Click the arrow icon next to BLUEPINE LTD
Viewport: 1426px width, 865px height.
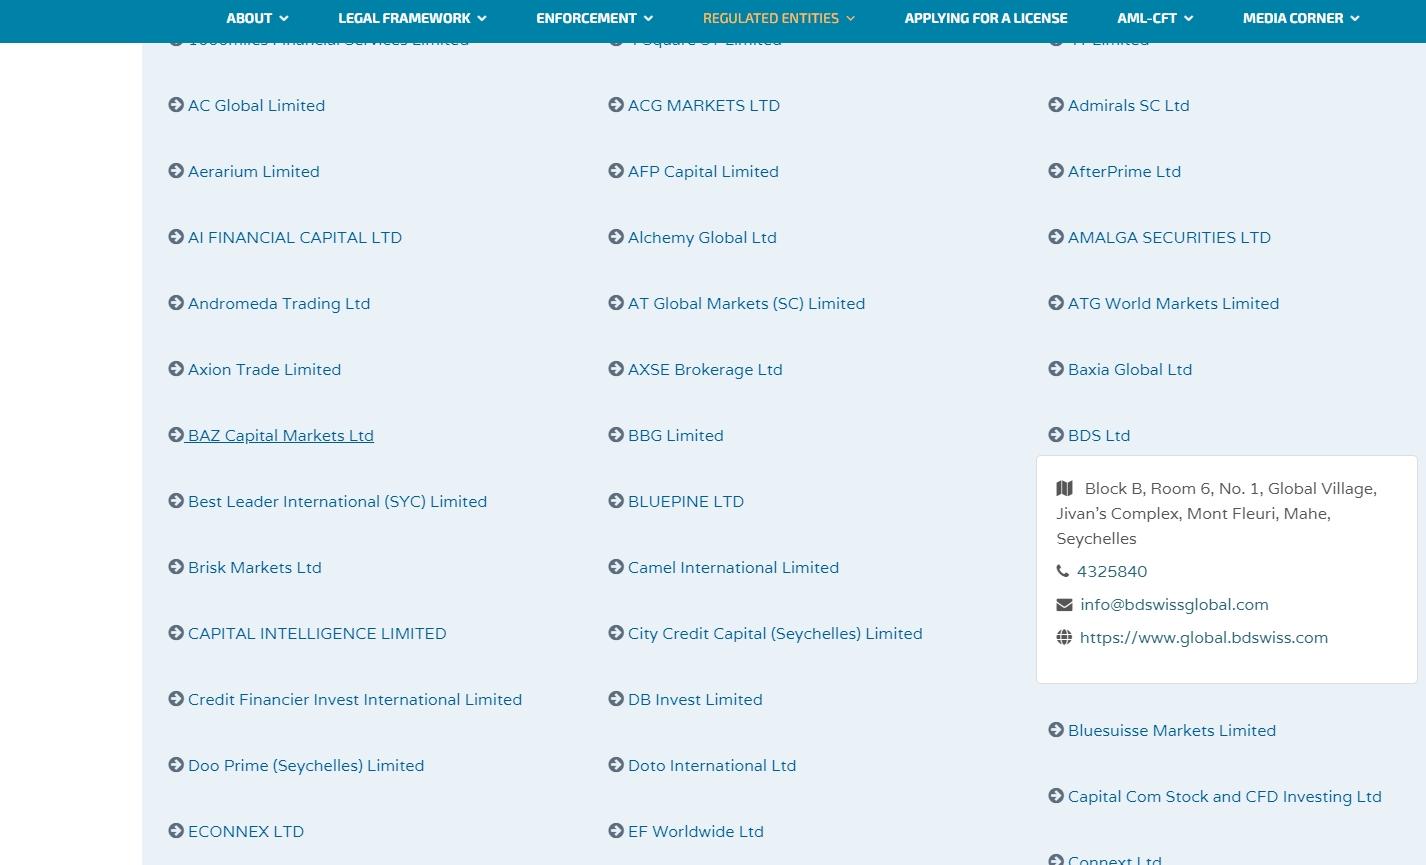point(616,501)
